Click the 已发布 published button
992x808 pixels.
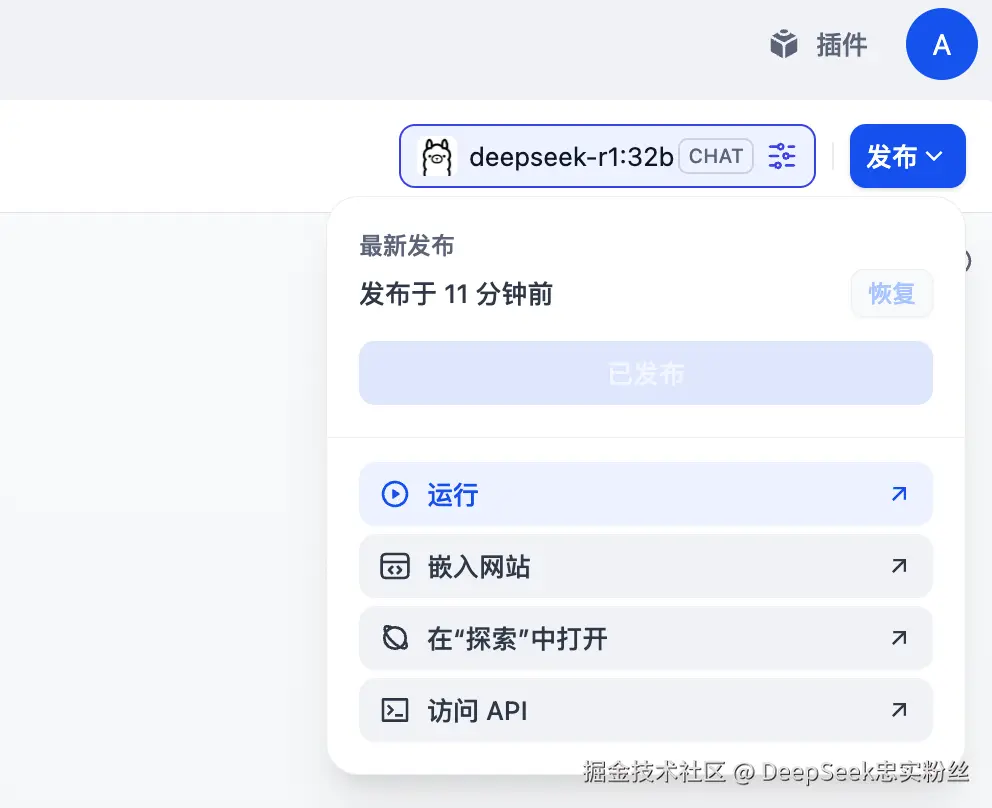[x=645, y=373]
